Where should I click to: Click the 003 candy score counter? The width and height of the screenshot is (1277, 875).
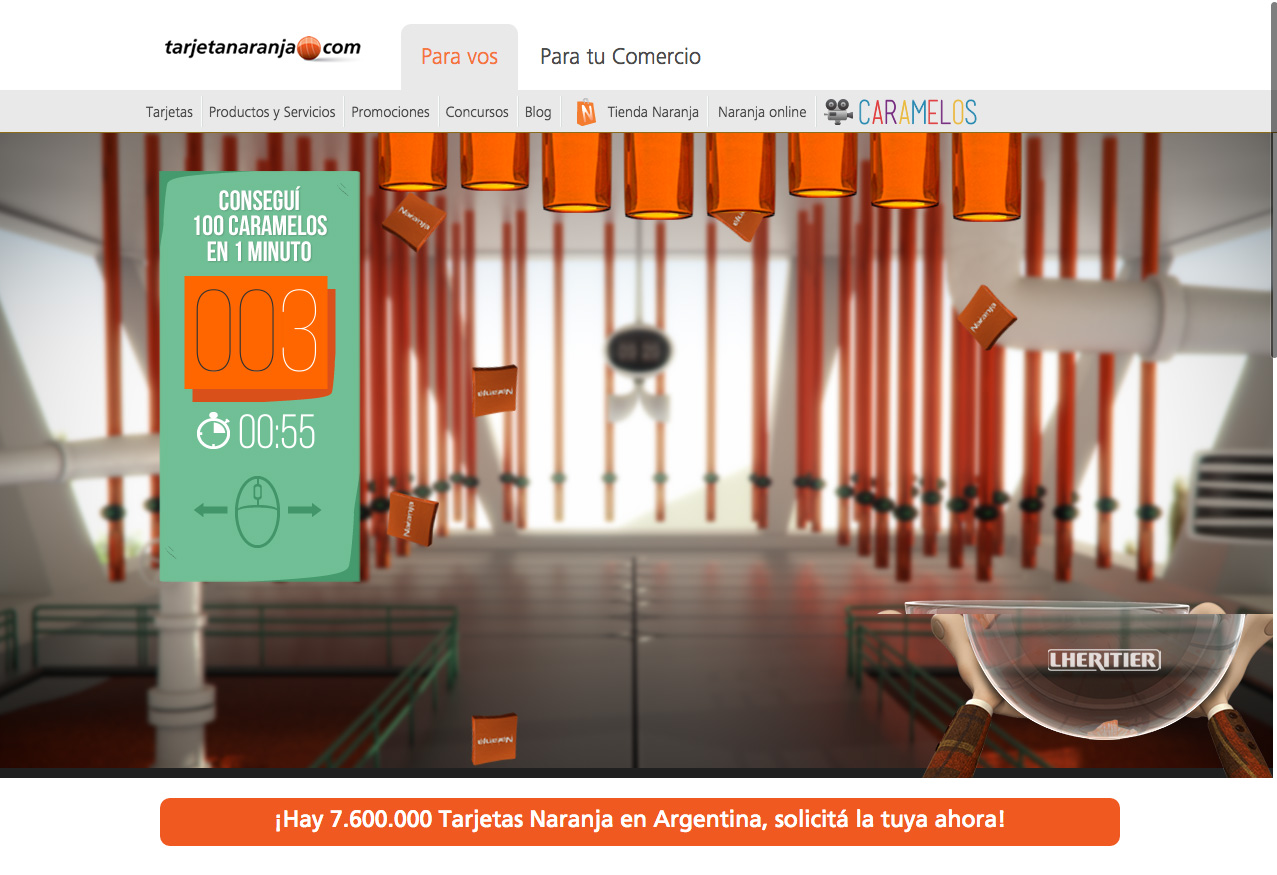tap(257, 332)
